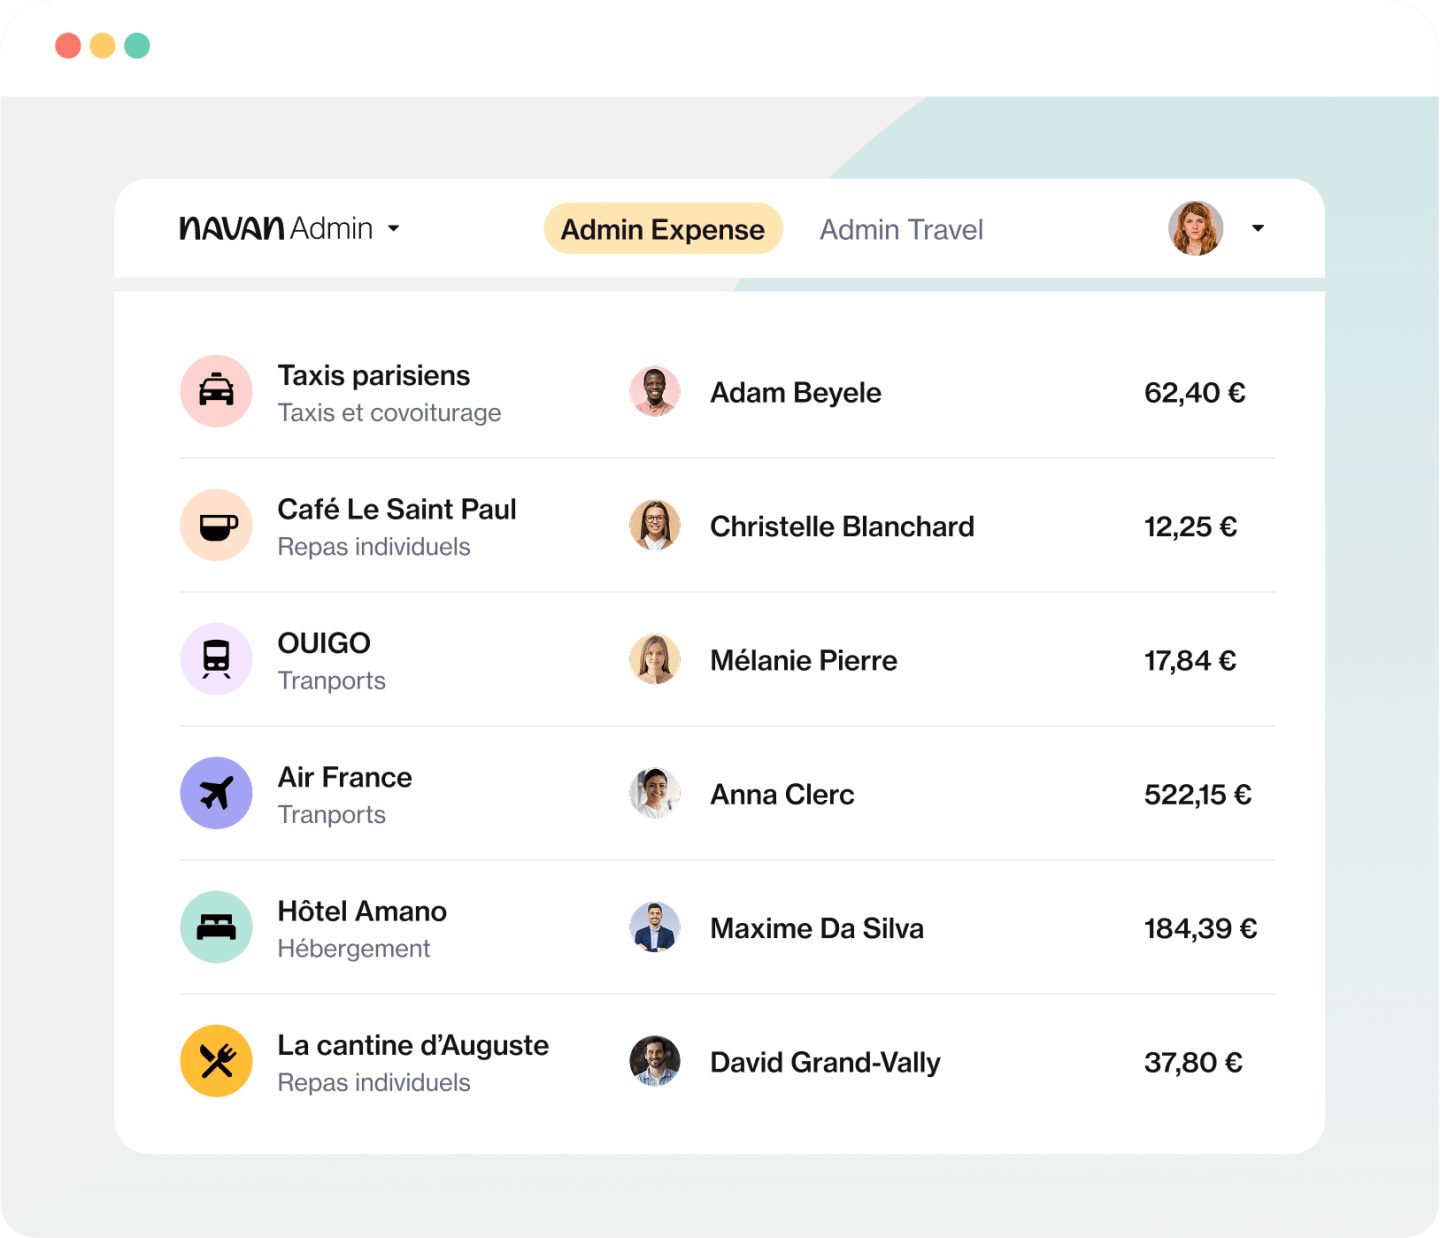Select the Taxis parisiens expense title
This screenshot has width=1440, height=1238.
click(x=374, y=376)
